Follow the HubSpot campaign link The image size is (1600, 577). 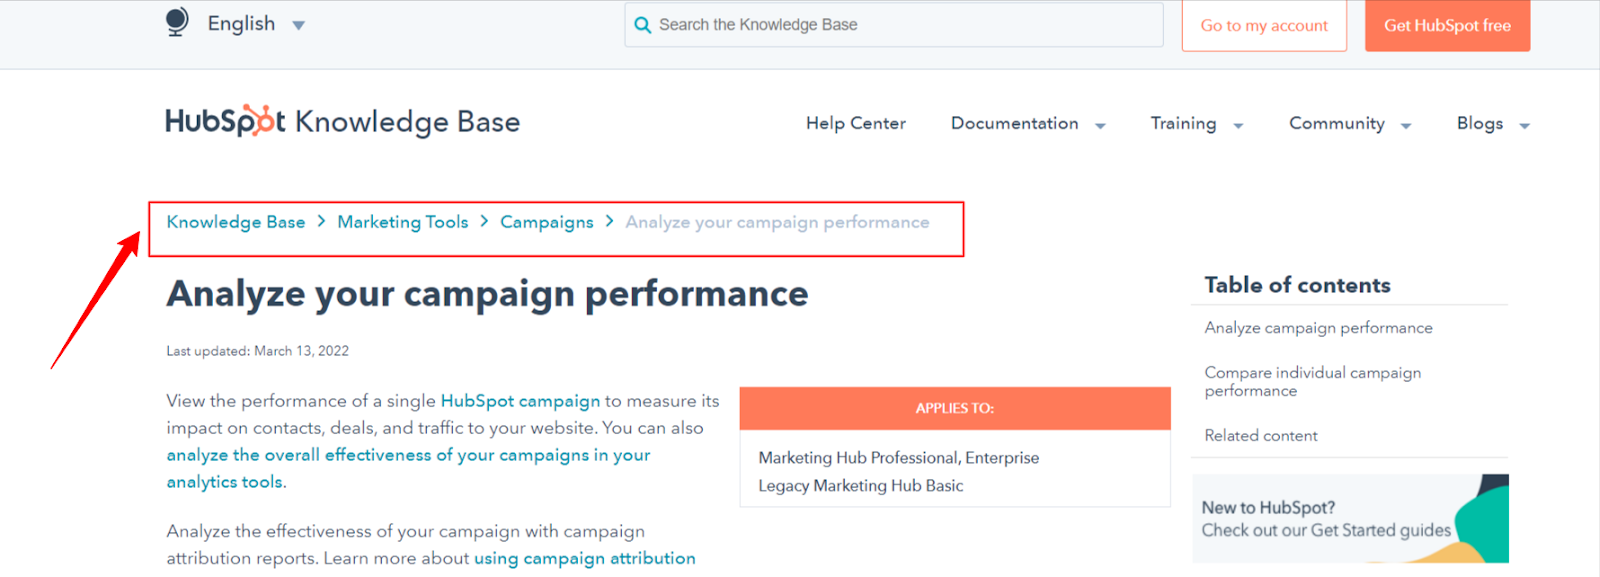click(x=520, y=401)
